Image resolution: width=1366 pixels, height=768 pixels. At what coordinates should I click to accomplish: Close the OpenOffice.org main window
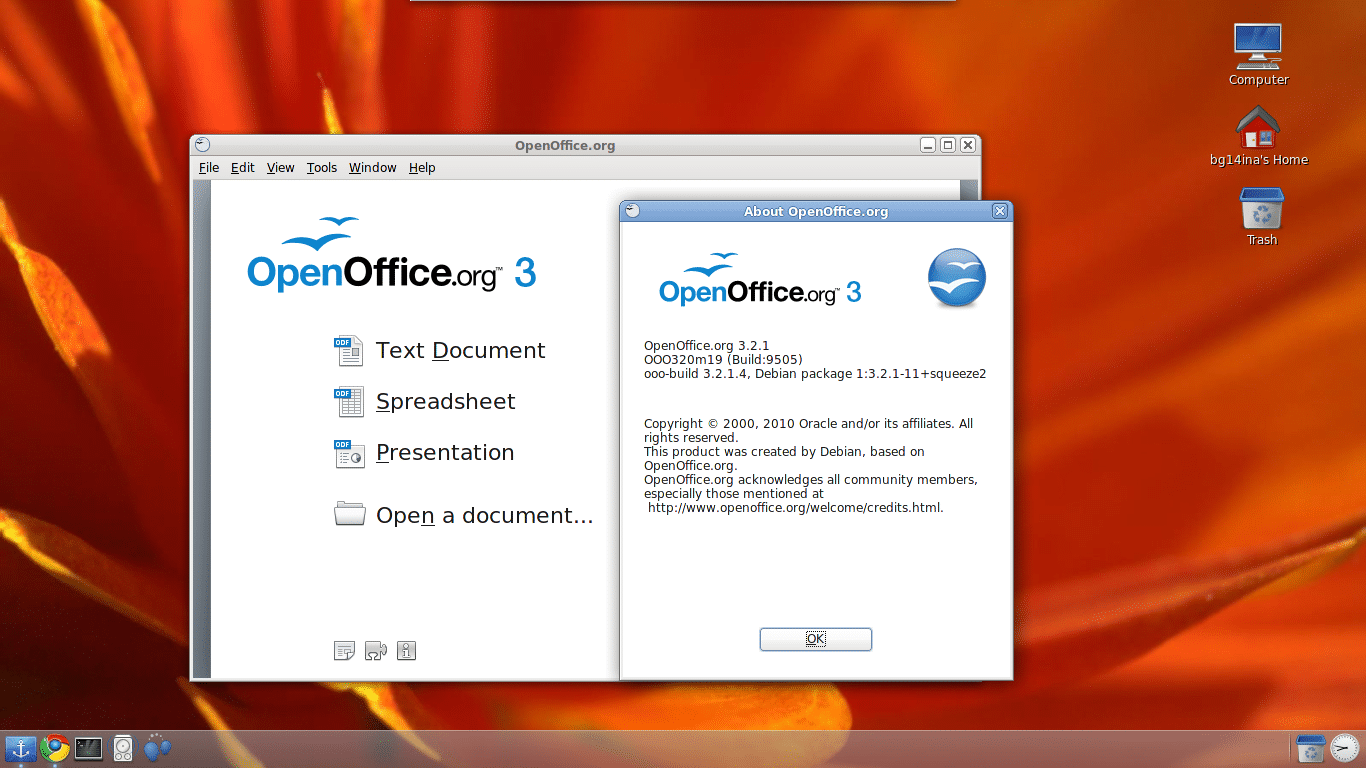[967, 145]
